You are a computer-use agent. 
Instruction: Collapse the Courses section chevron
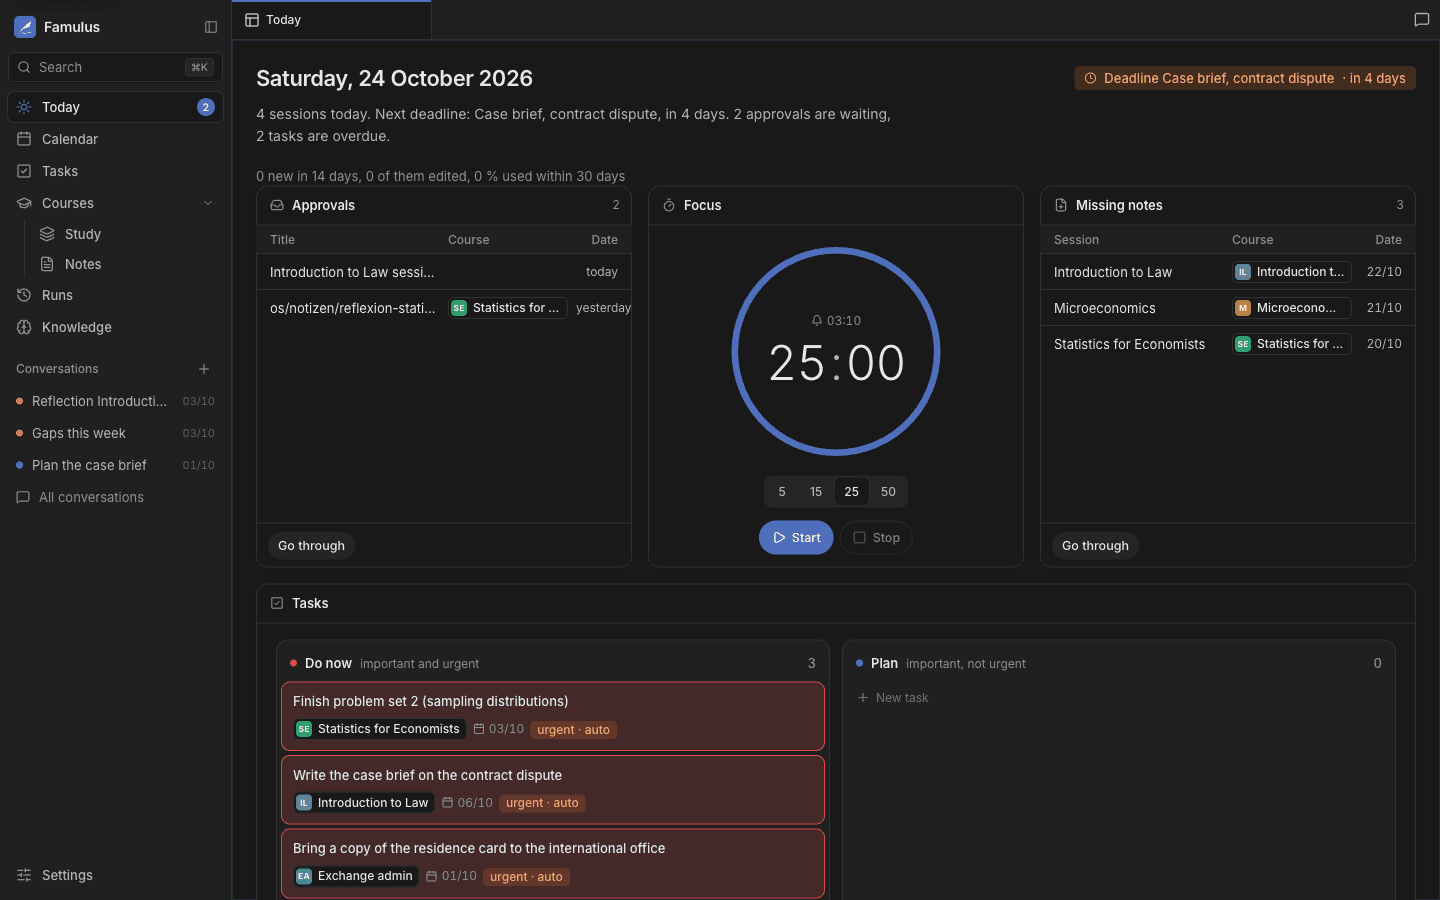208,203
